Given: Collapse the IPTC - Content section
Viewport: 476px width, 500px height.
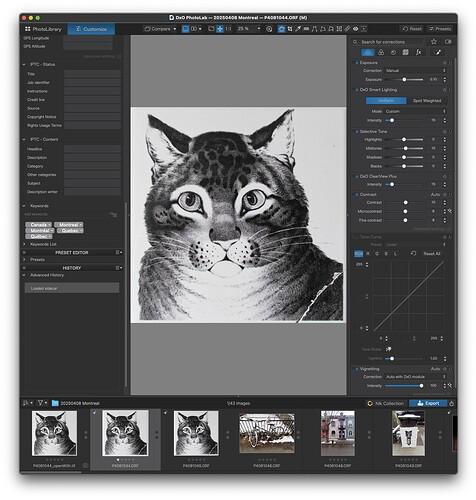Looking at the screenshot, I should point(24,139).
